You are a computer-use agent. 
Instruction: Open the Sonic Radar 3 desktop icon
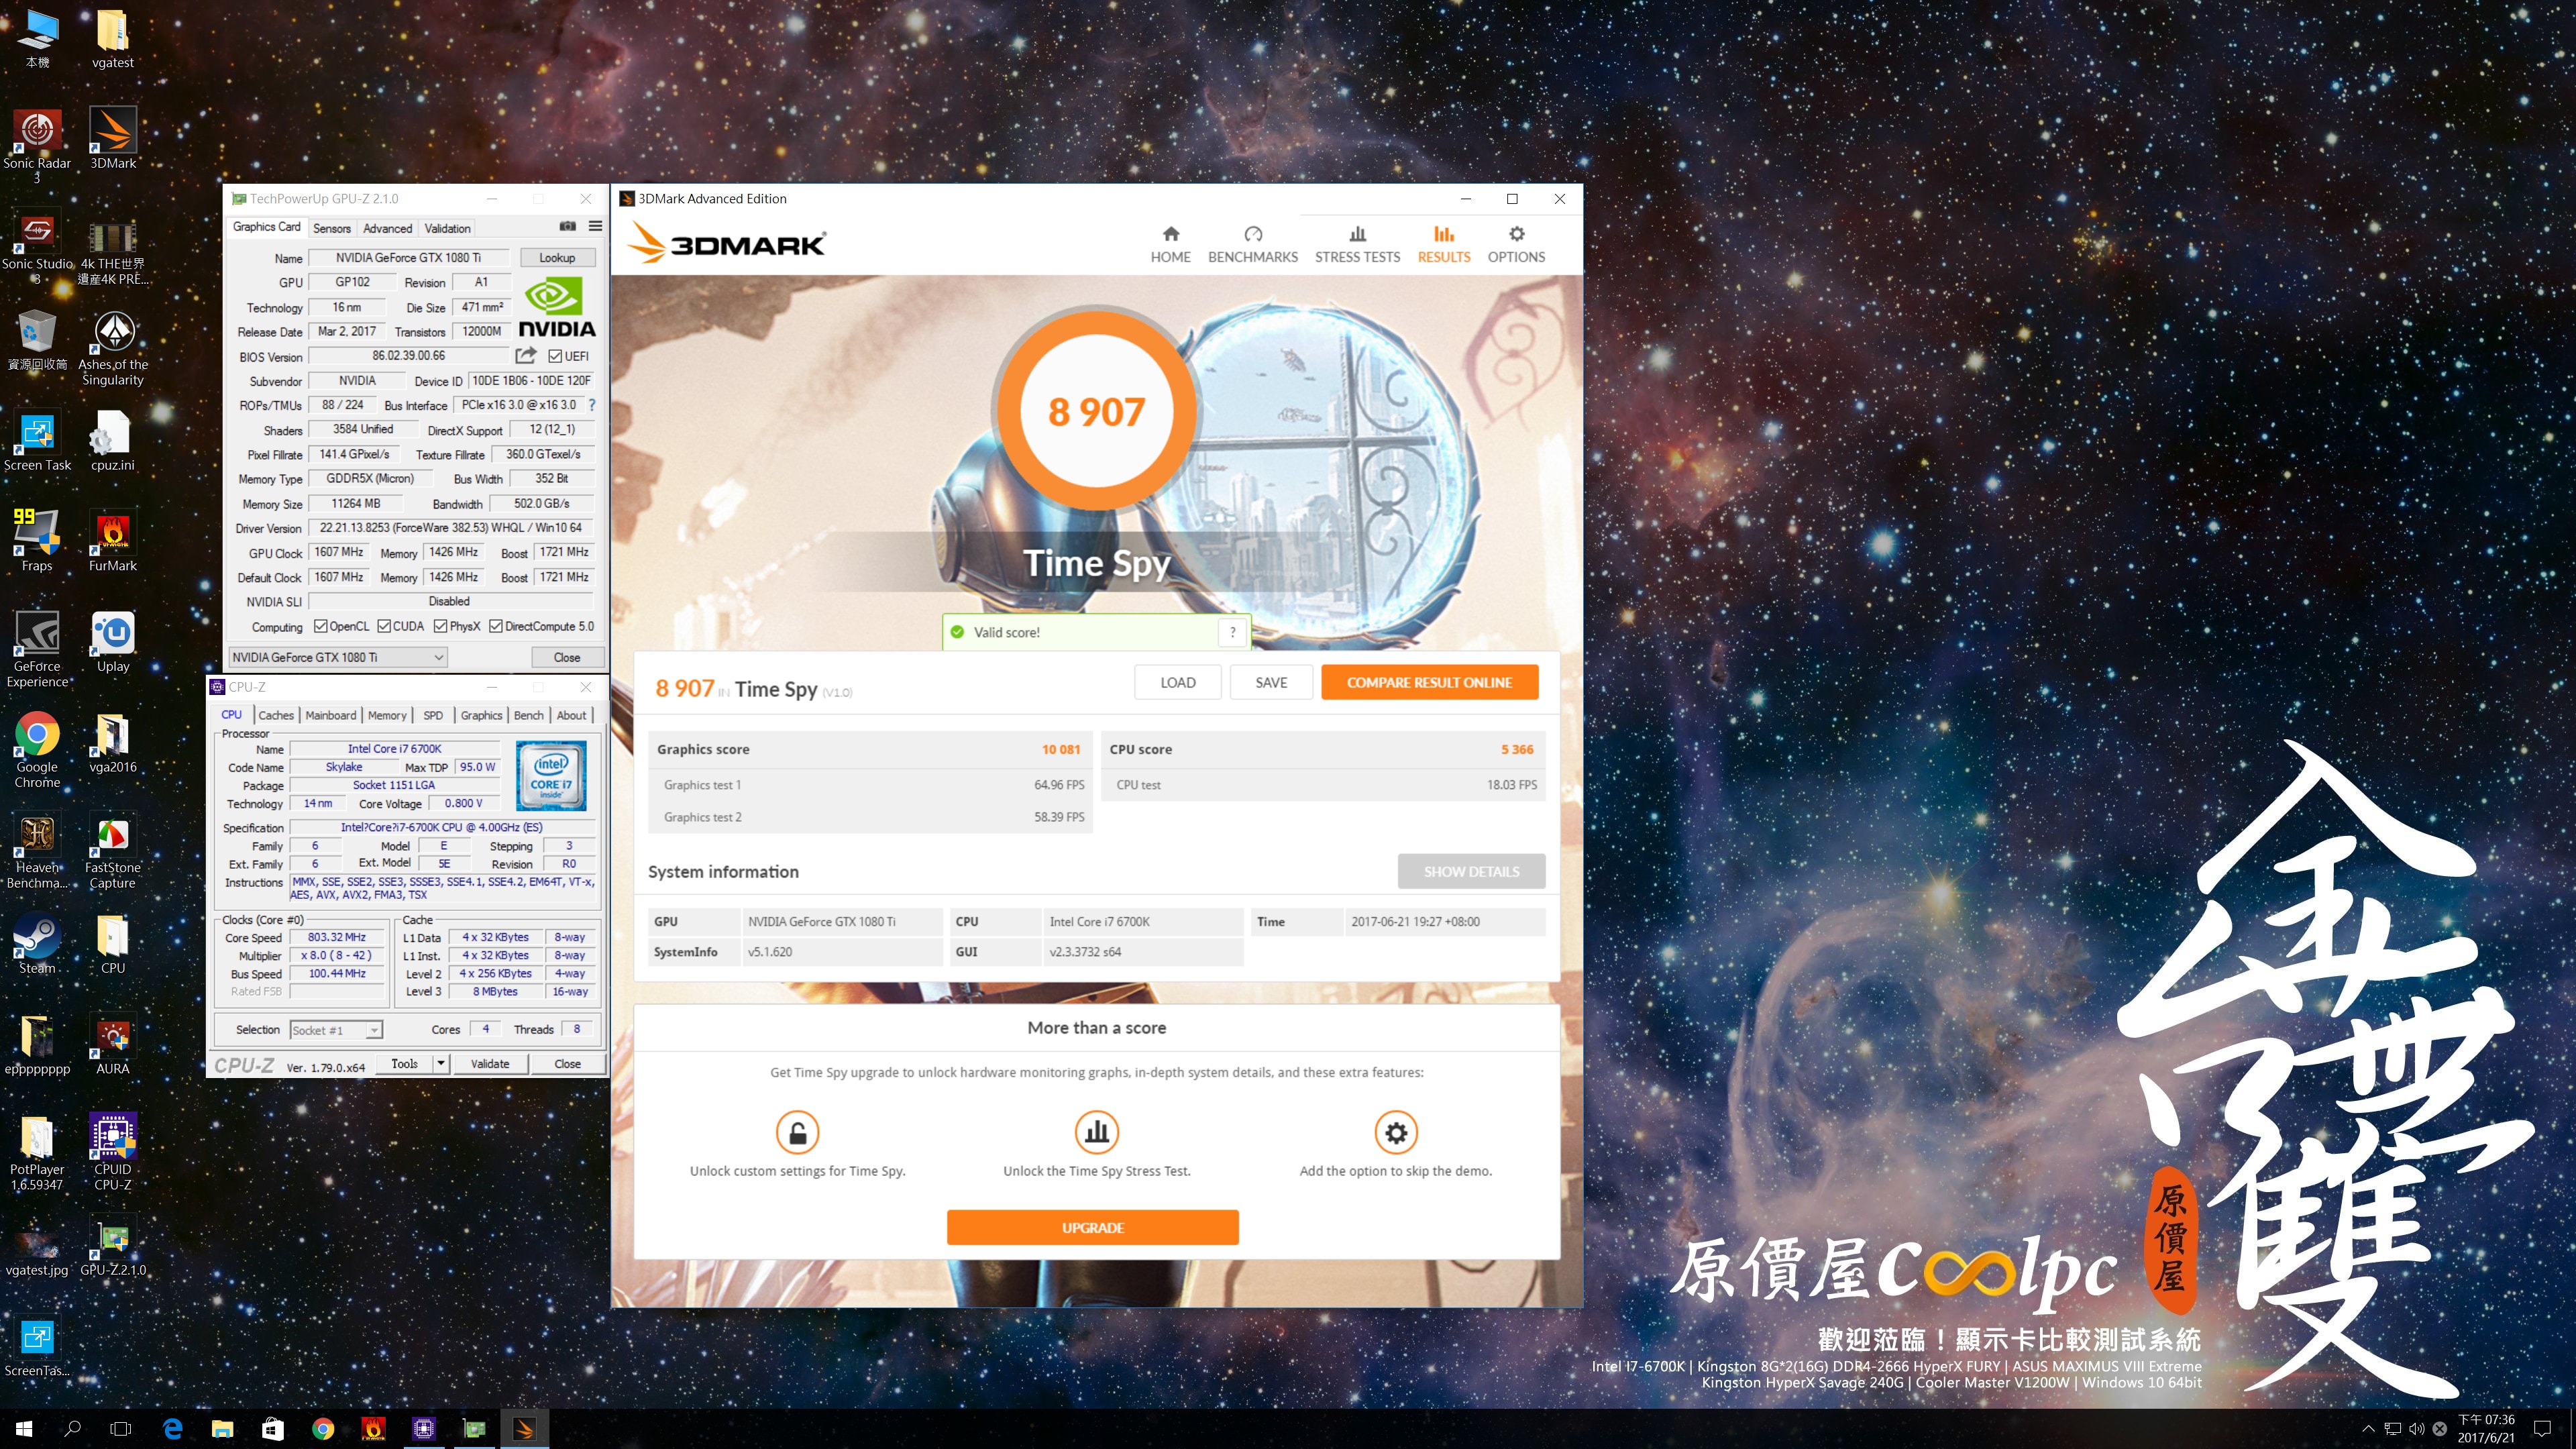(37, 146)
